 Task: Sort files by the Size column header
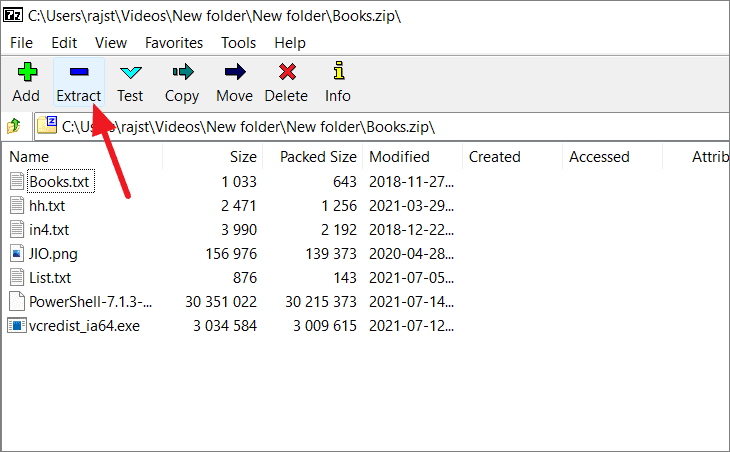pos(213,157)
